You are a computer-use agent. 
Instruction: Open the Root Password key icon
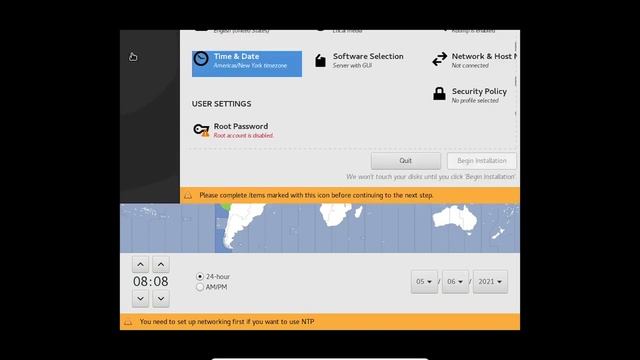pos(201,130)
